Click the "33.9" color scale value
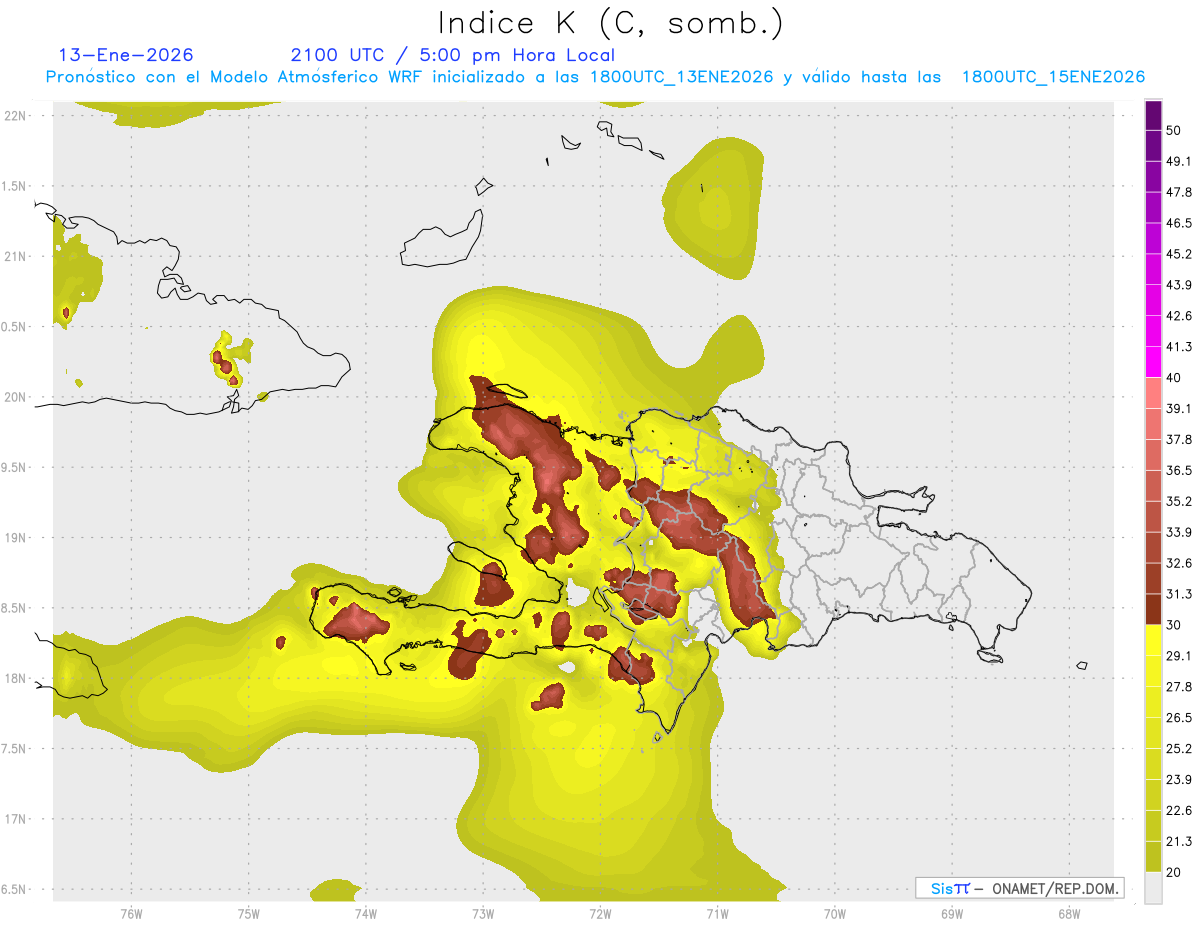The height and width of the screenshot is (927, 1200). coord(1179,532)
